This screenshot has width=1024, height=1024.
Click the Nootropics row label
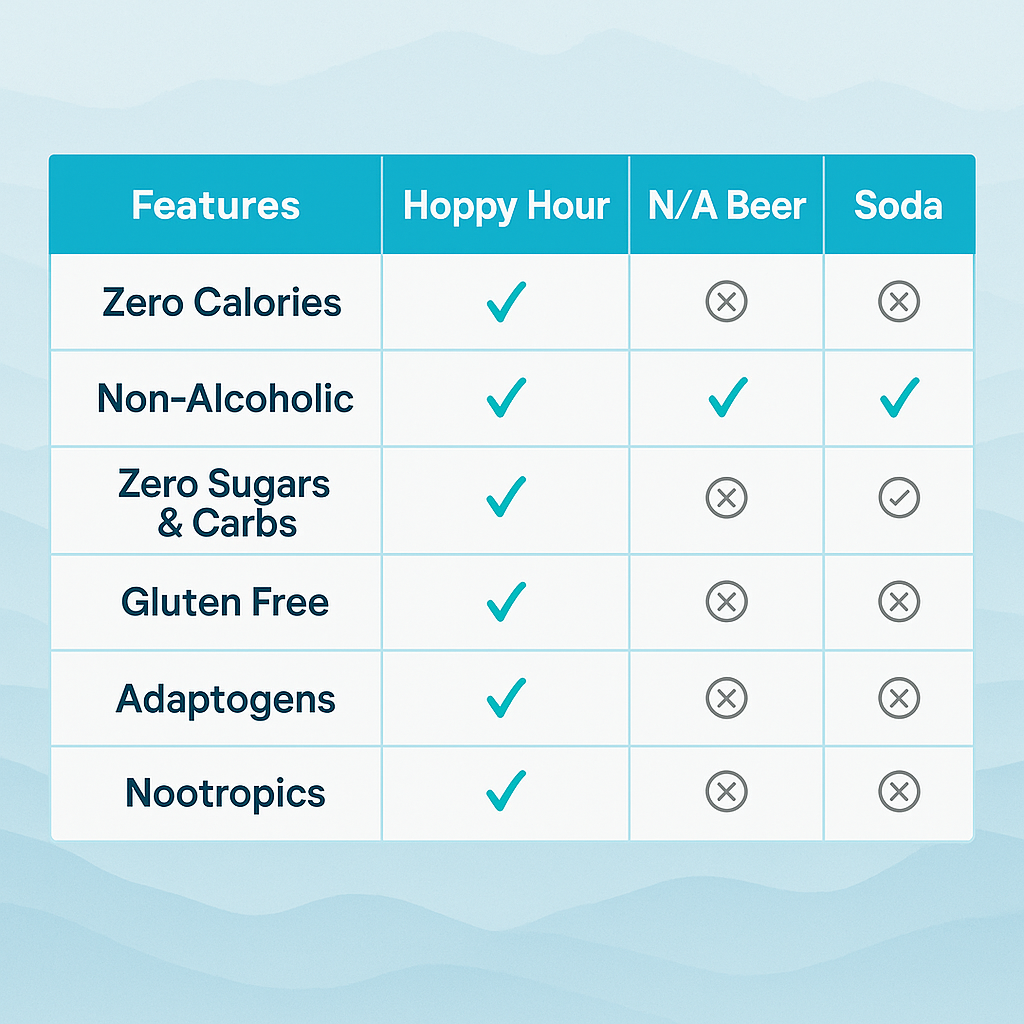225,793
